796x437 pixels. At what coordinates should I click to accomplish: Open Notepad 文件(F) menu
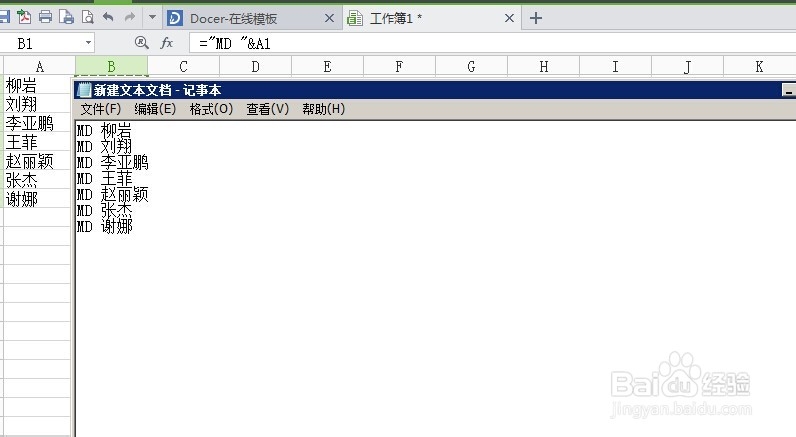click(x=101, y=109)
